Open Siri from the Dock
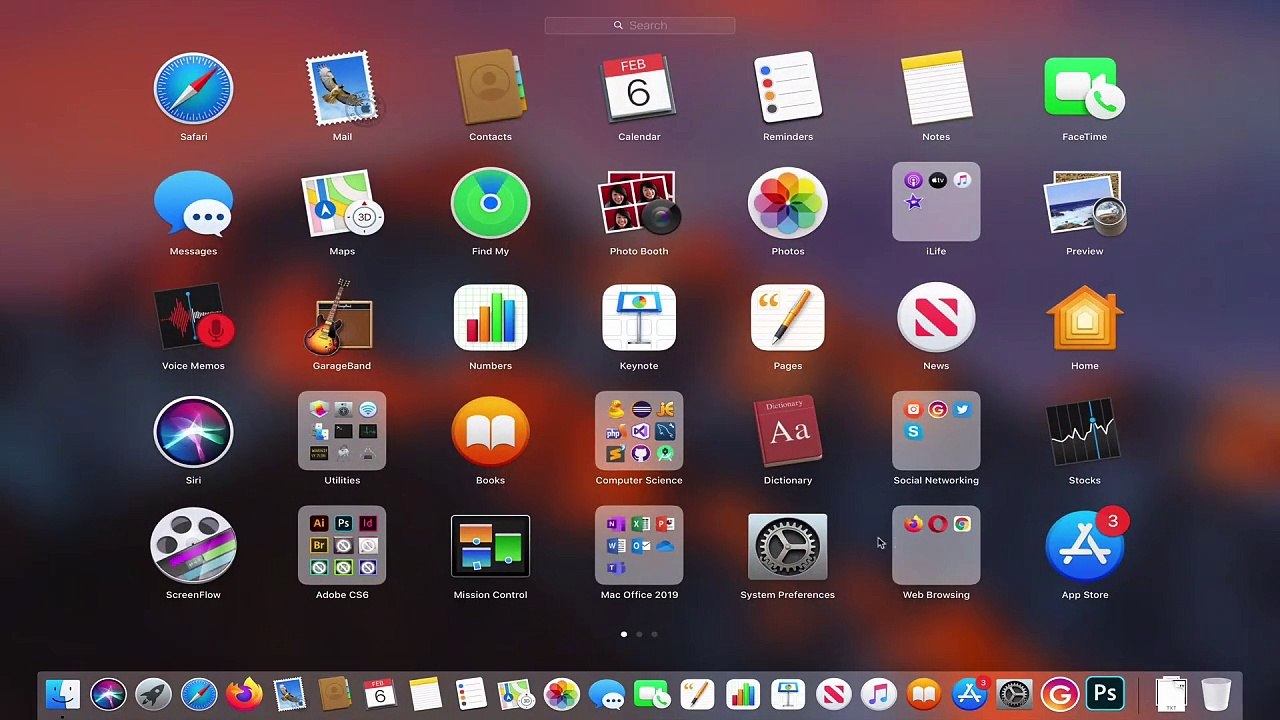The image size is (1280, 720). 108,694
